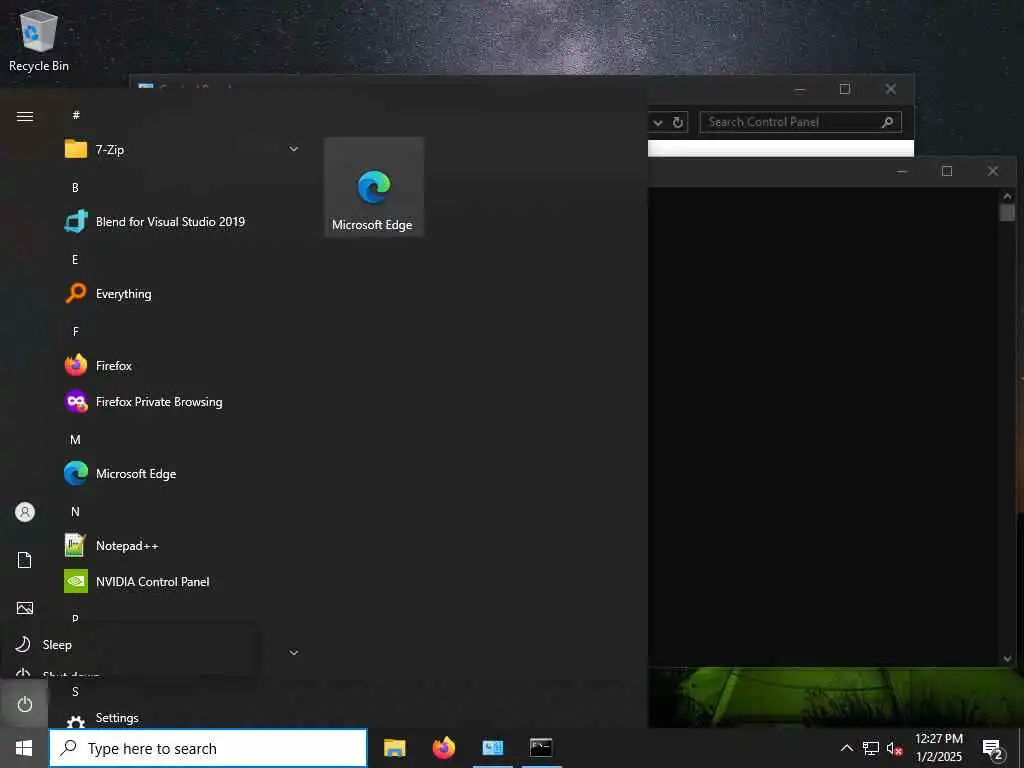Choose Sleep from the power menu
The width and height of the screenshot is (1024, 768).
(131, 645)
